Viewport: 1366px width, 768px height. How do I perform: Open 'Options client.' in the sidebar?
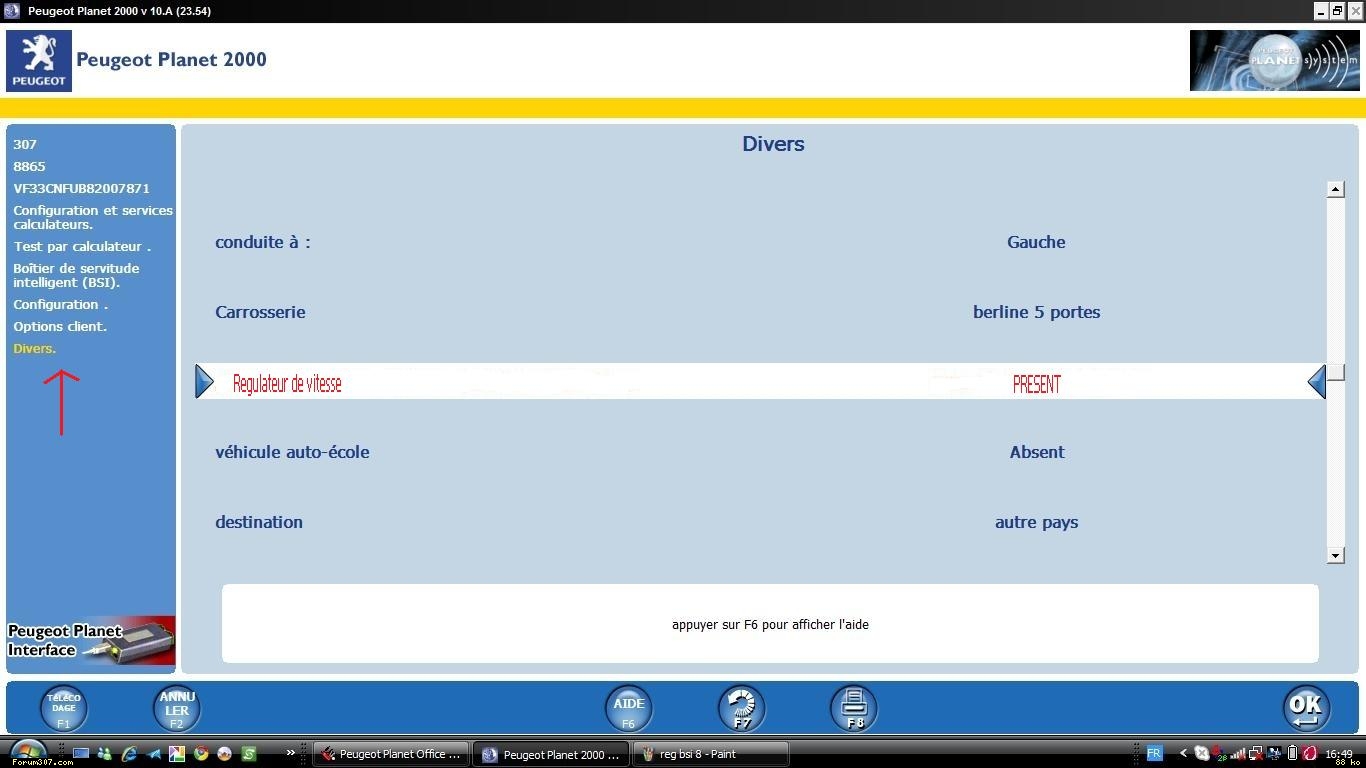coord(60,326)
